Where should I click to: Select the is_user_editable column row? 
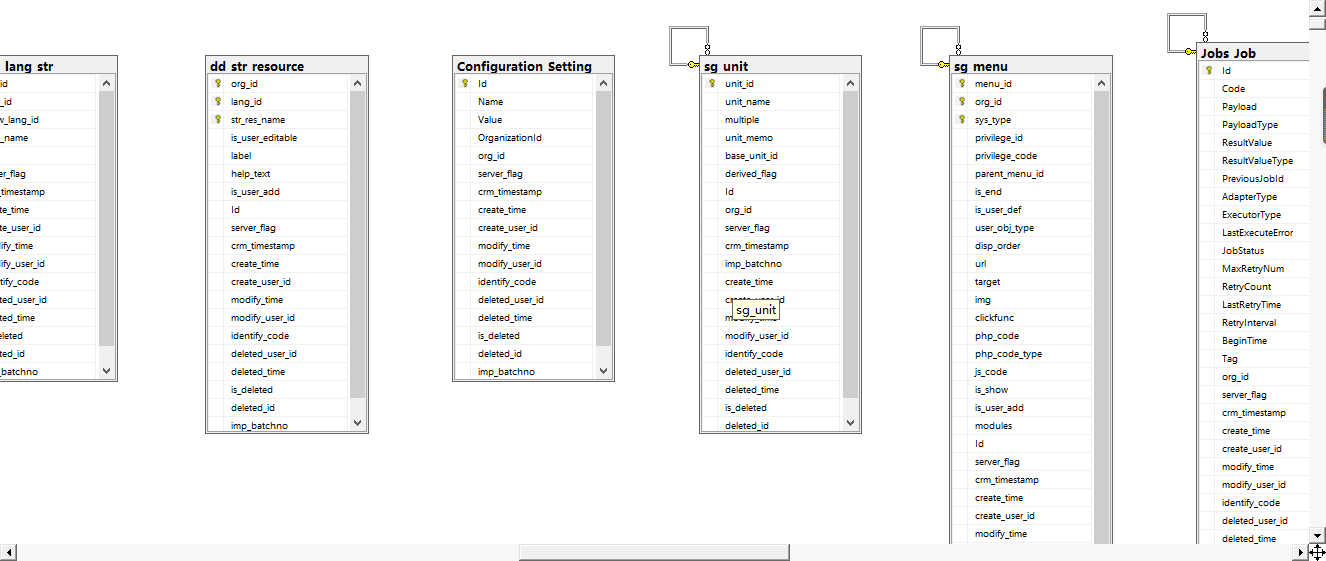coord(279,138)
